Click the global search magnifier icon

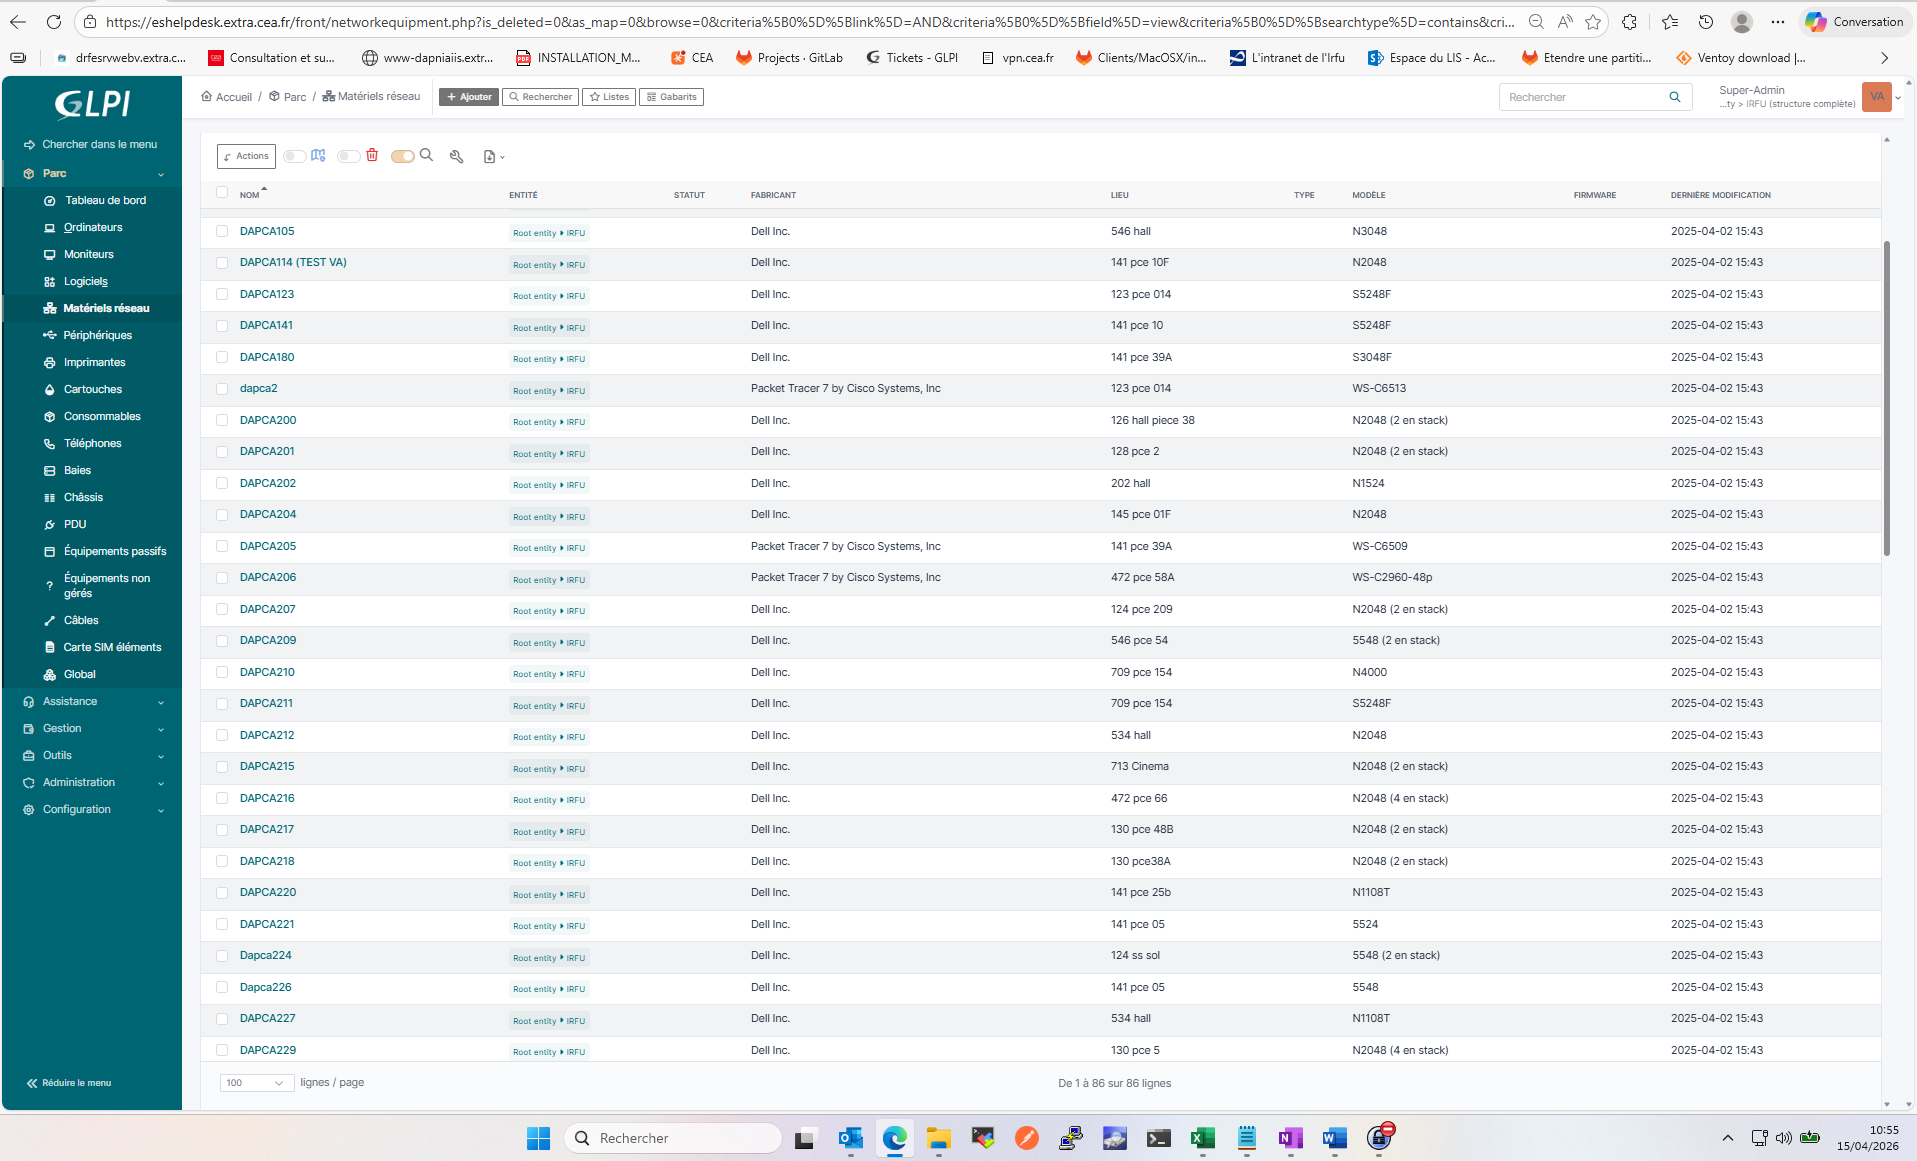pos(1674,97)
